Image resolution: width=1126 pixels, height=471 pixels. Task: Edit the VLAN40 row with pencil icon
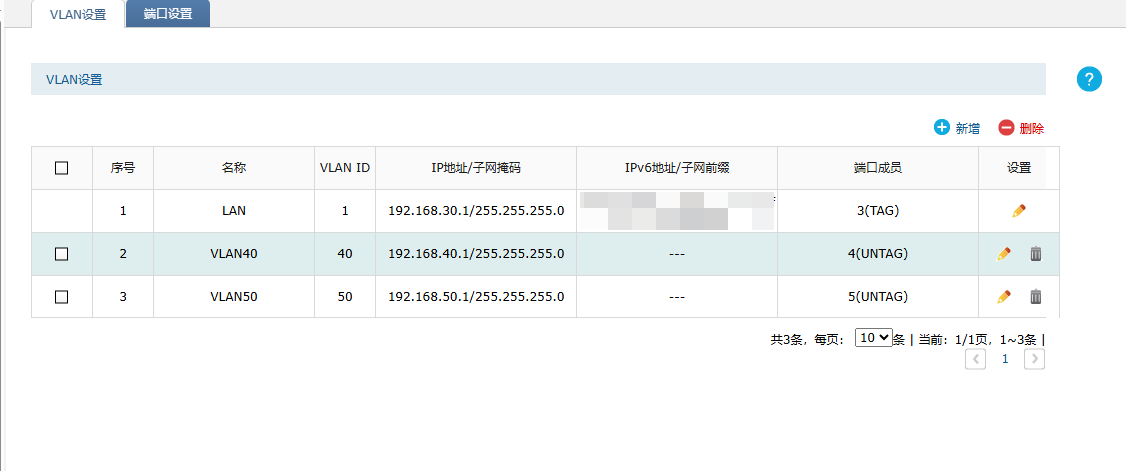tap(1004, 253)
